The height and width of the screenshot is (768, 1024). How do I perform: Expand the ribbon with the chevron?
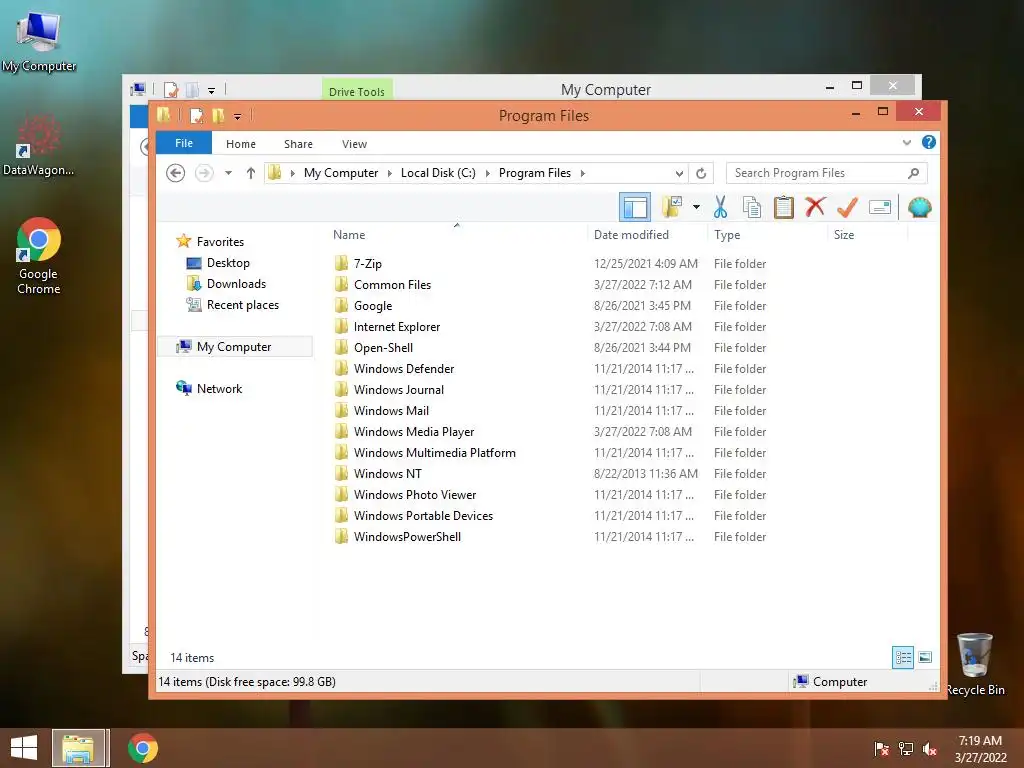coord(906,142)
